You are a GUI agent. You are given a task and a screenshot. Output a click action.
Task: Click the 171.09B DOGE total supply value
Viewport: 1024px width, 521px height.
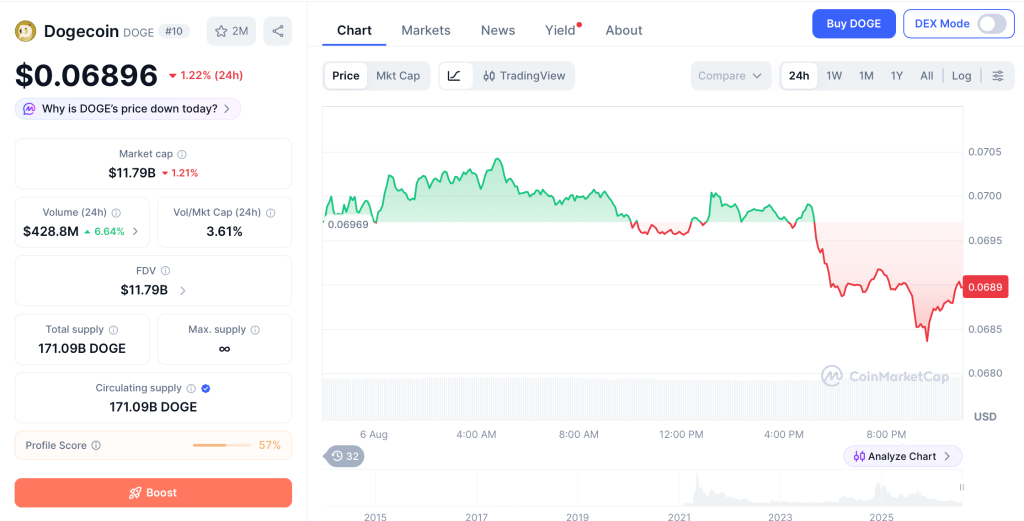point(82,349)
